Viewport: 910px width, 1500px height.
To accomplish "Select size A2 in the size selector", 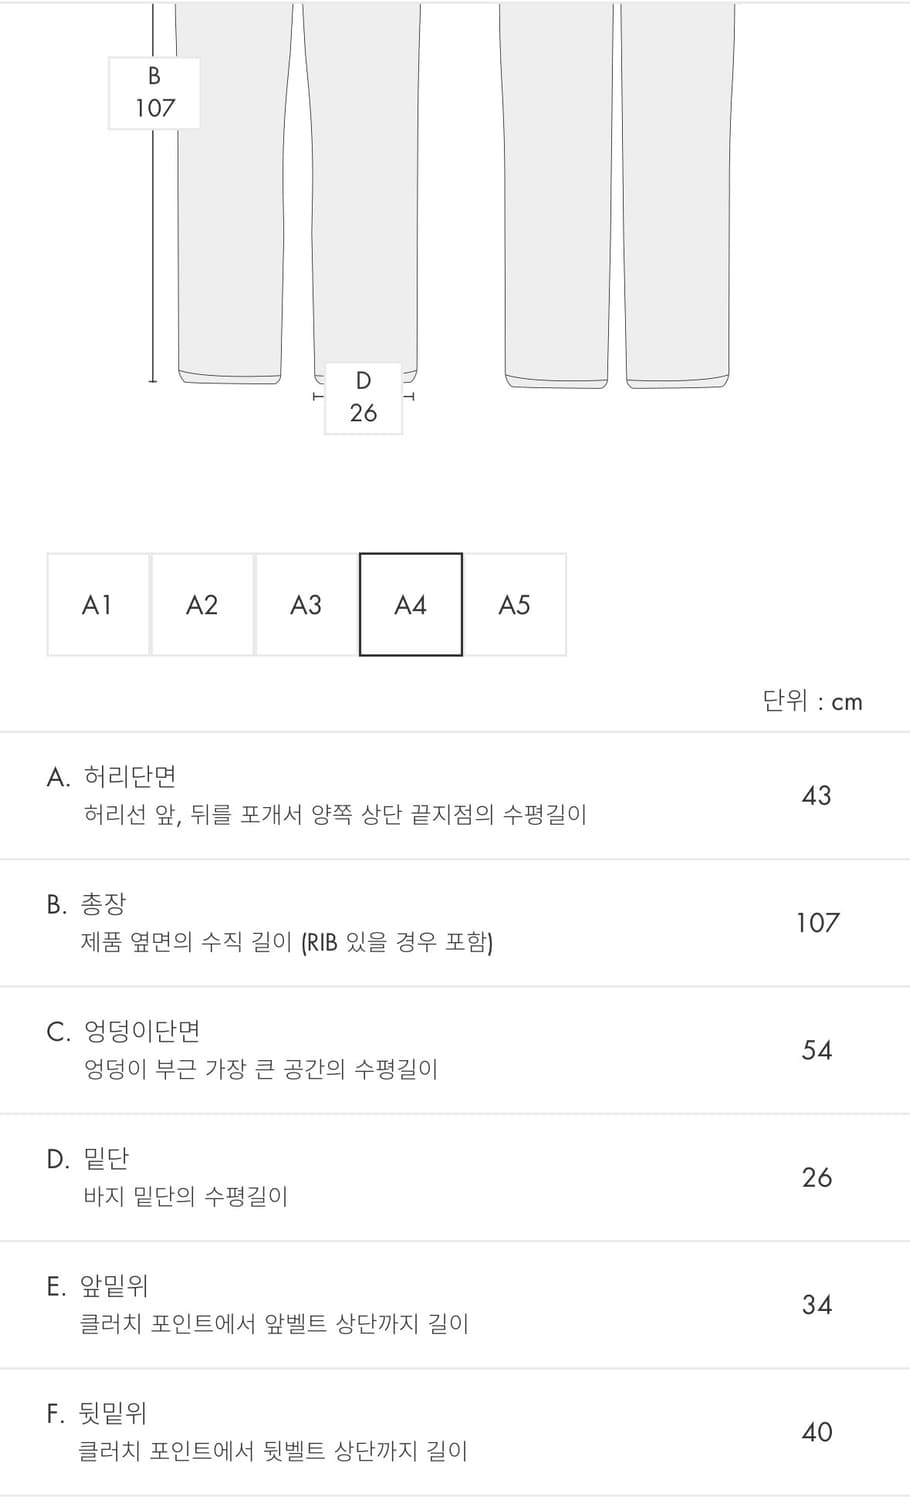I will (201, 604).
